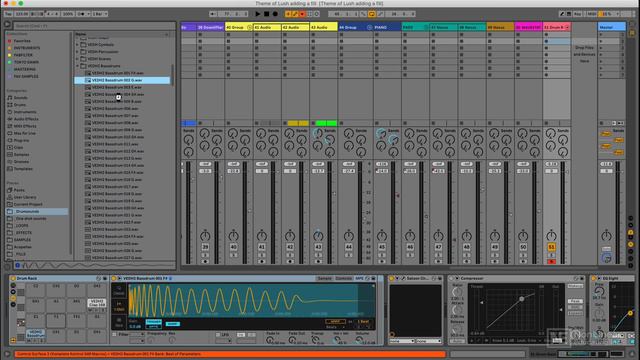
Task: Expand the VEDM Snares folder
Action: (78, 59)
